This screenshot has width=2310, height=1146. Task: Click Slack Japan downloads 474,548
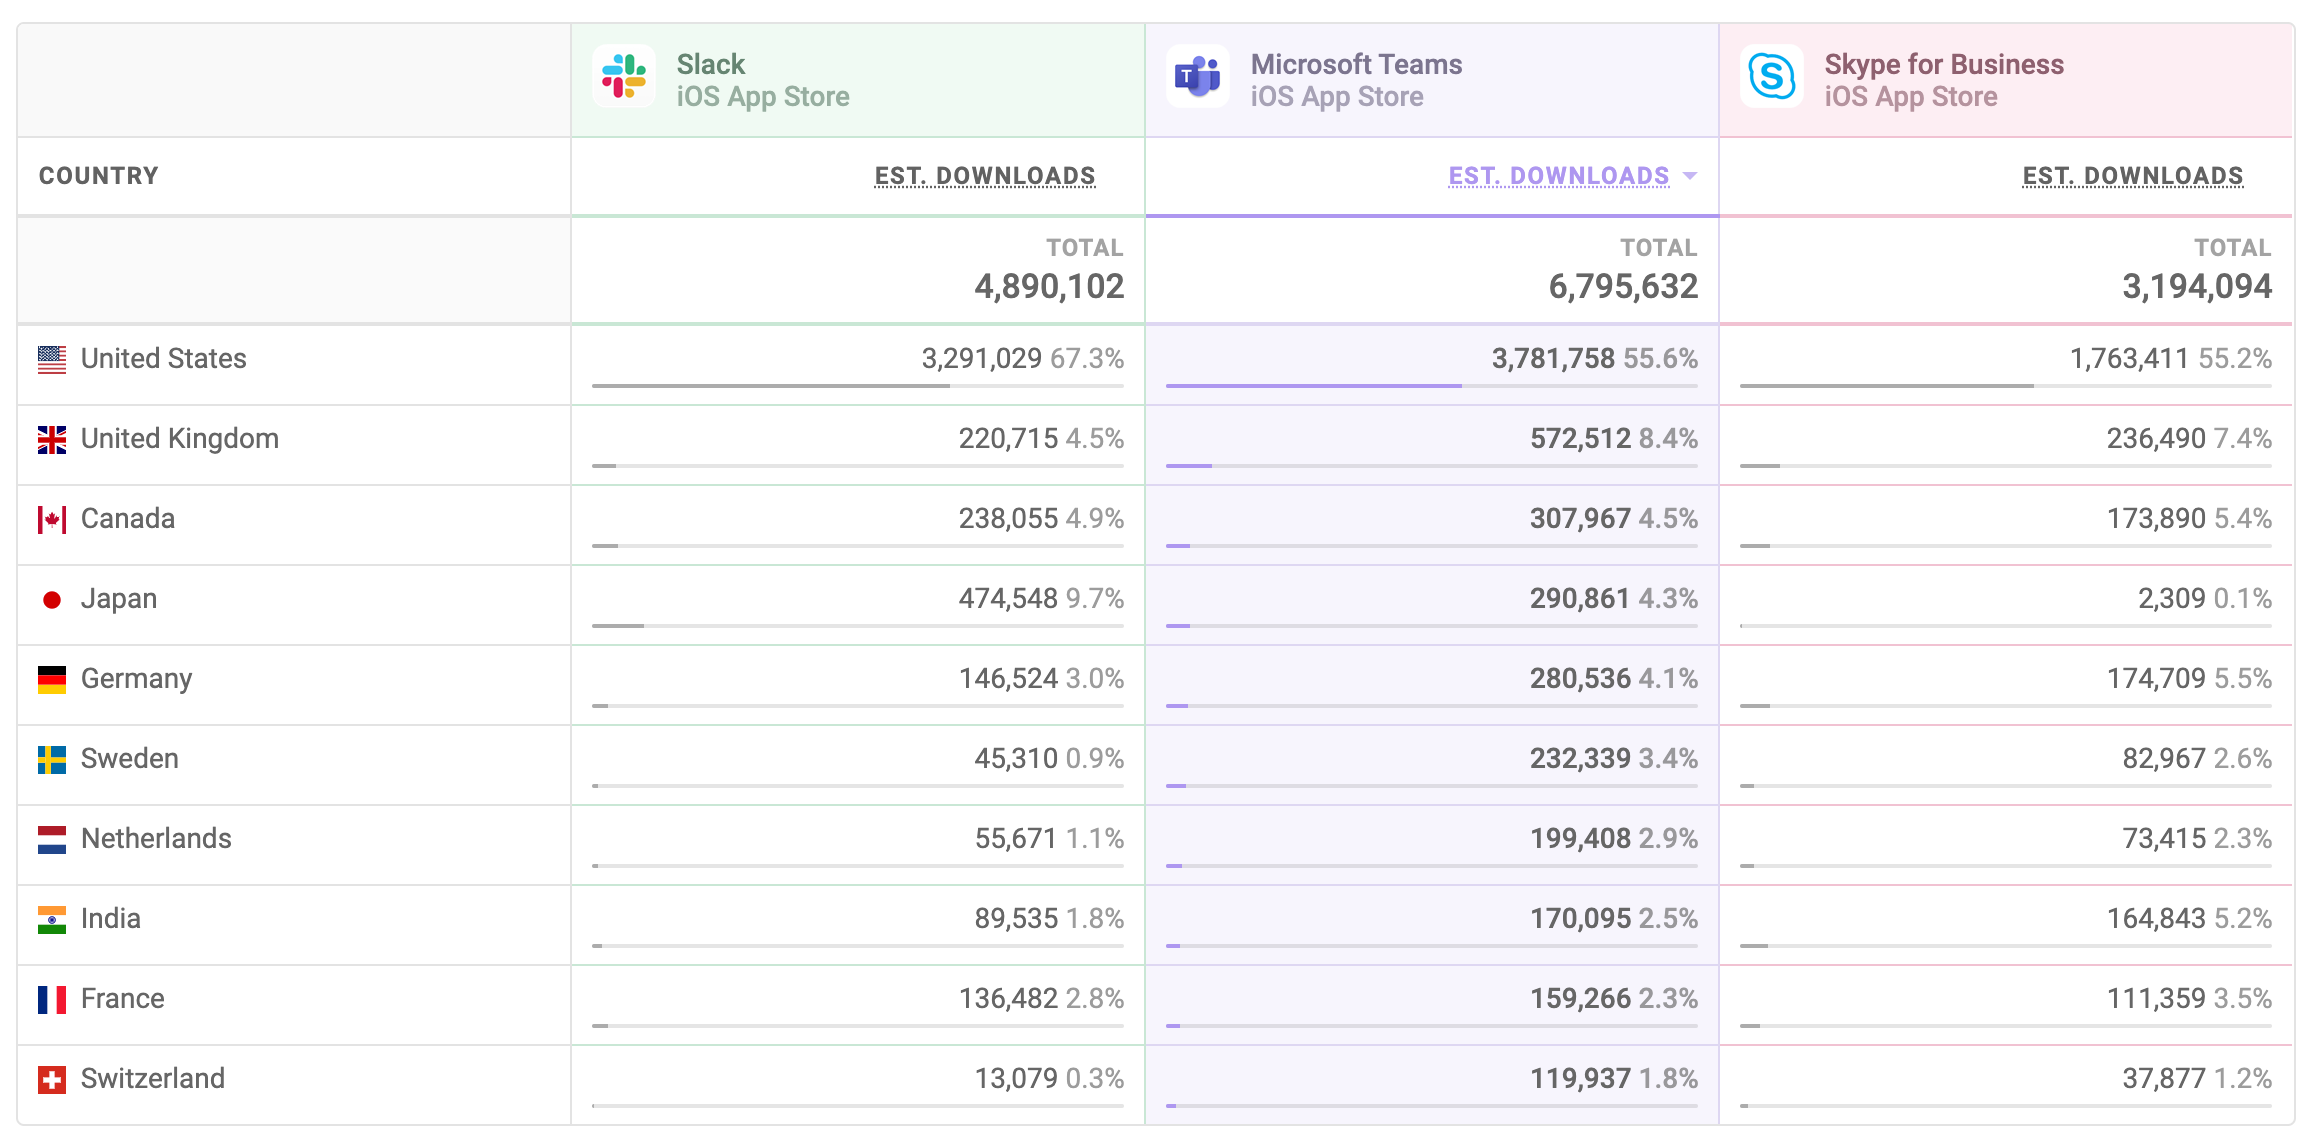point(1008,598)
